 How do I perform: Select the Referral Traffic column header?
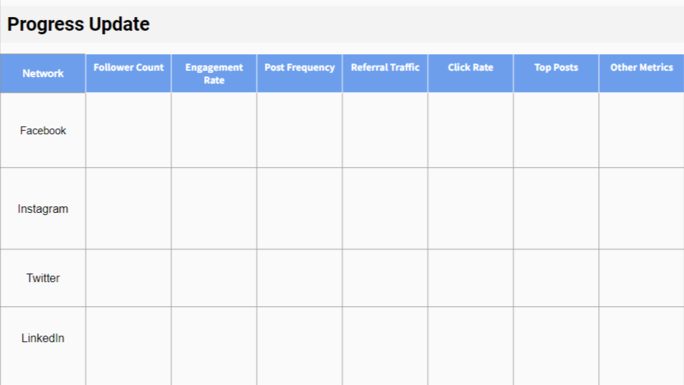pos(385,73)
